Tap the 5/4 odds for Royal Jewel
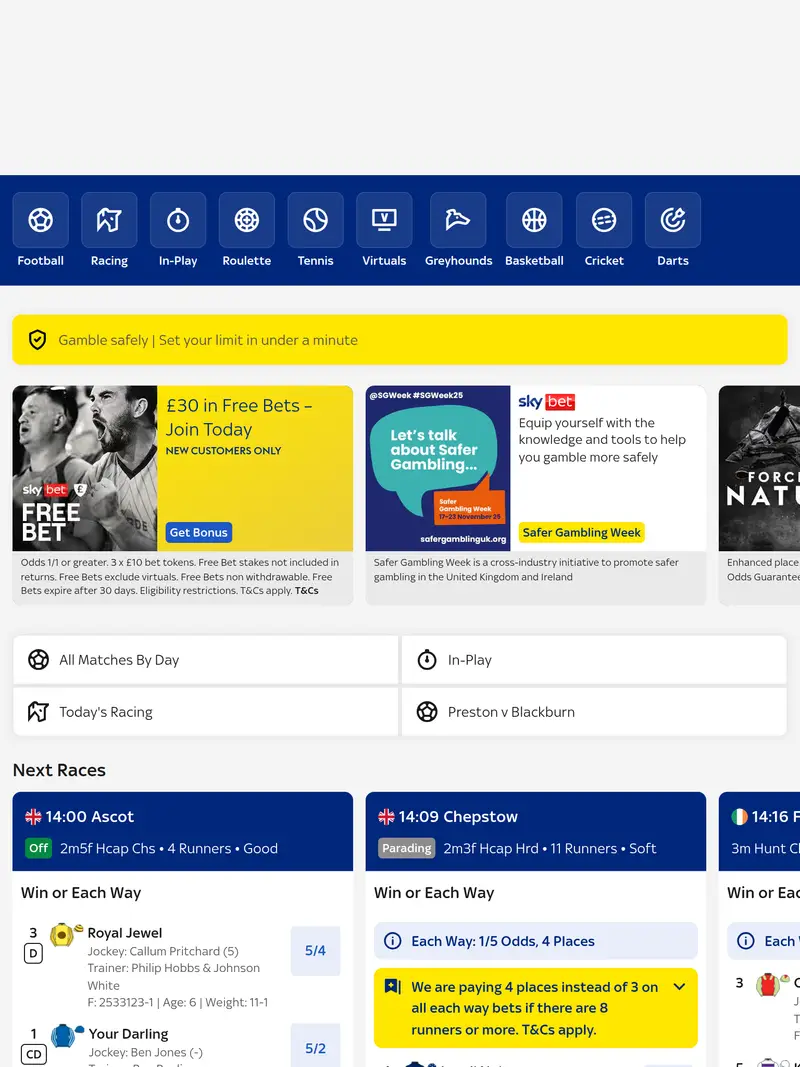This screenshot has width=800, height=1067. point(315,951)
